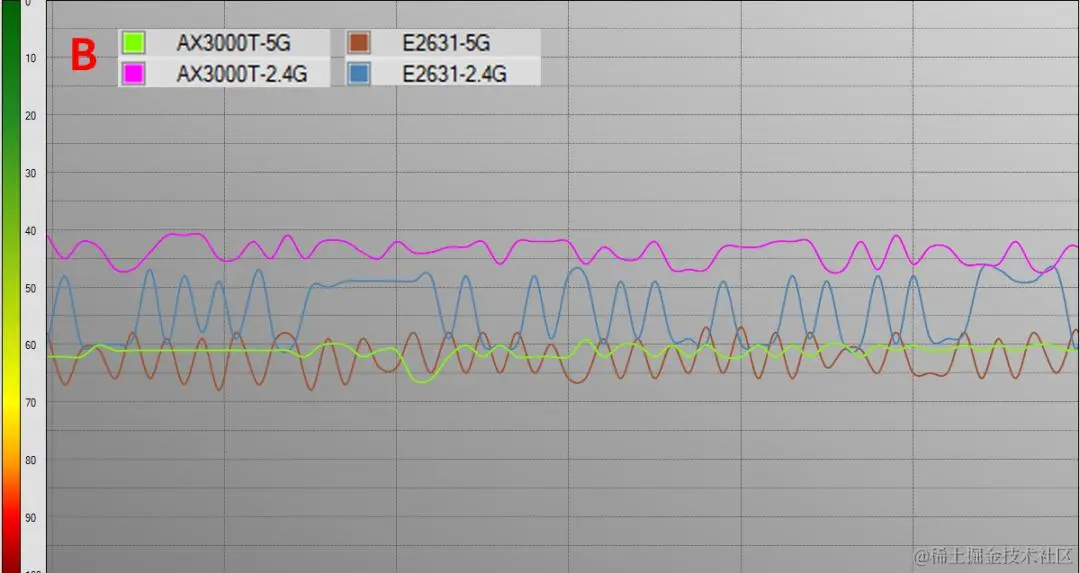Click the 80 value on signal axis

(30, 459)
